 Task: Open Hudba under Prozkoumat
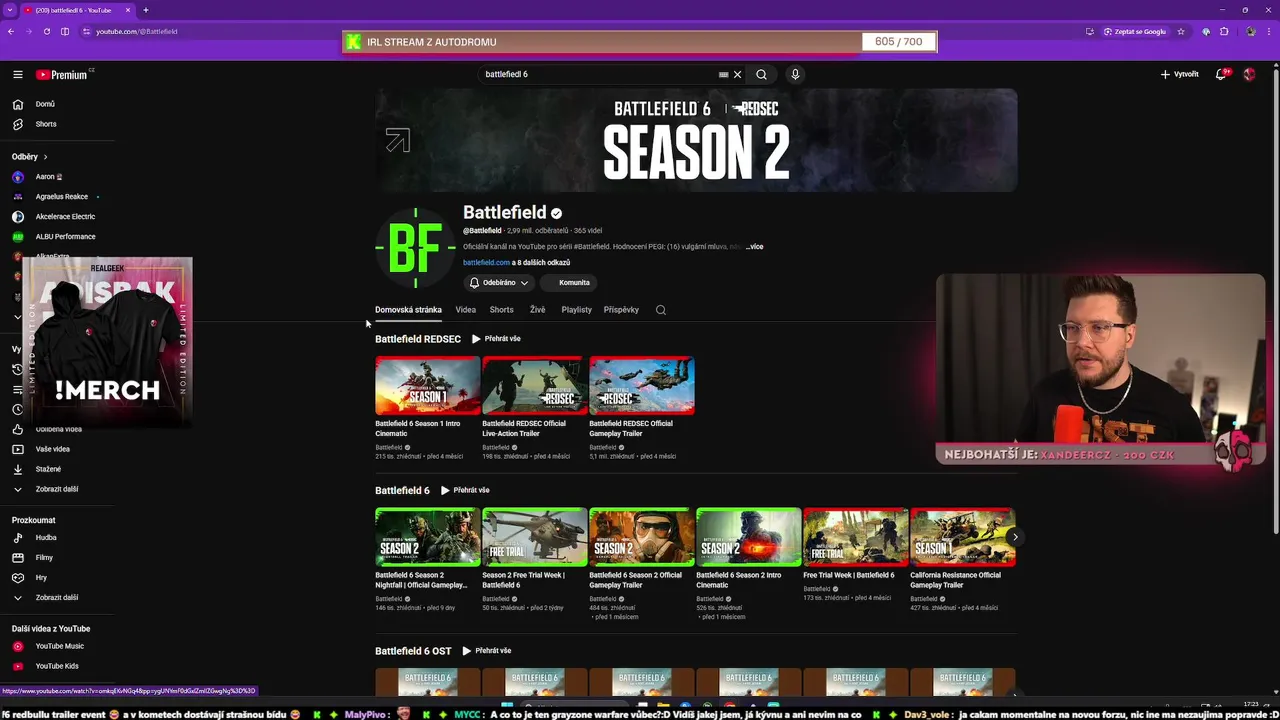[x=45, y=538]
